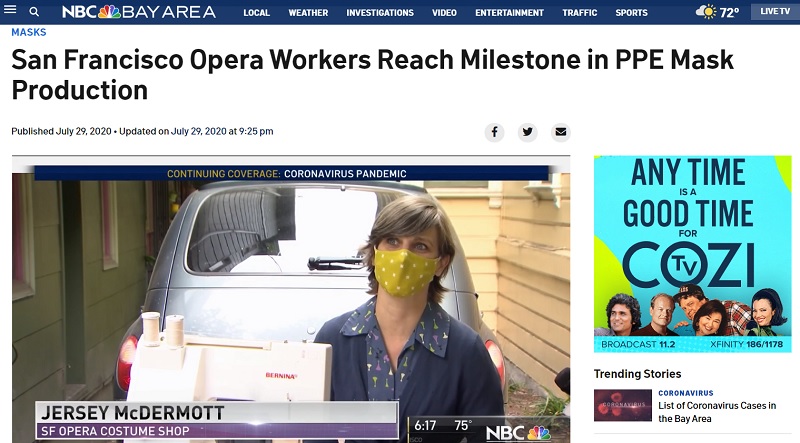Open the SPORTS nav menu
800x443 pixels.
[x=631, y=13]
